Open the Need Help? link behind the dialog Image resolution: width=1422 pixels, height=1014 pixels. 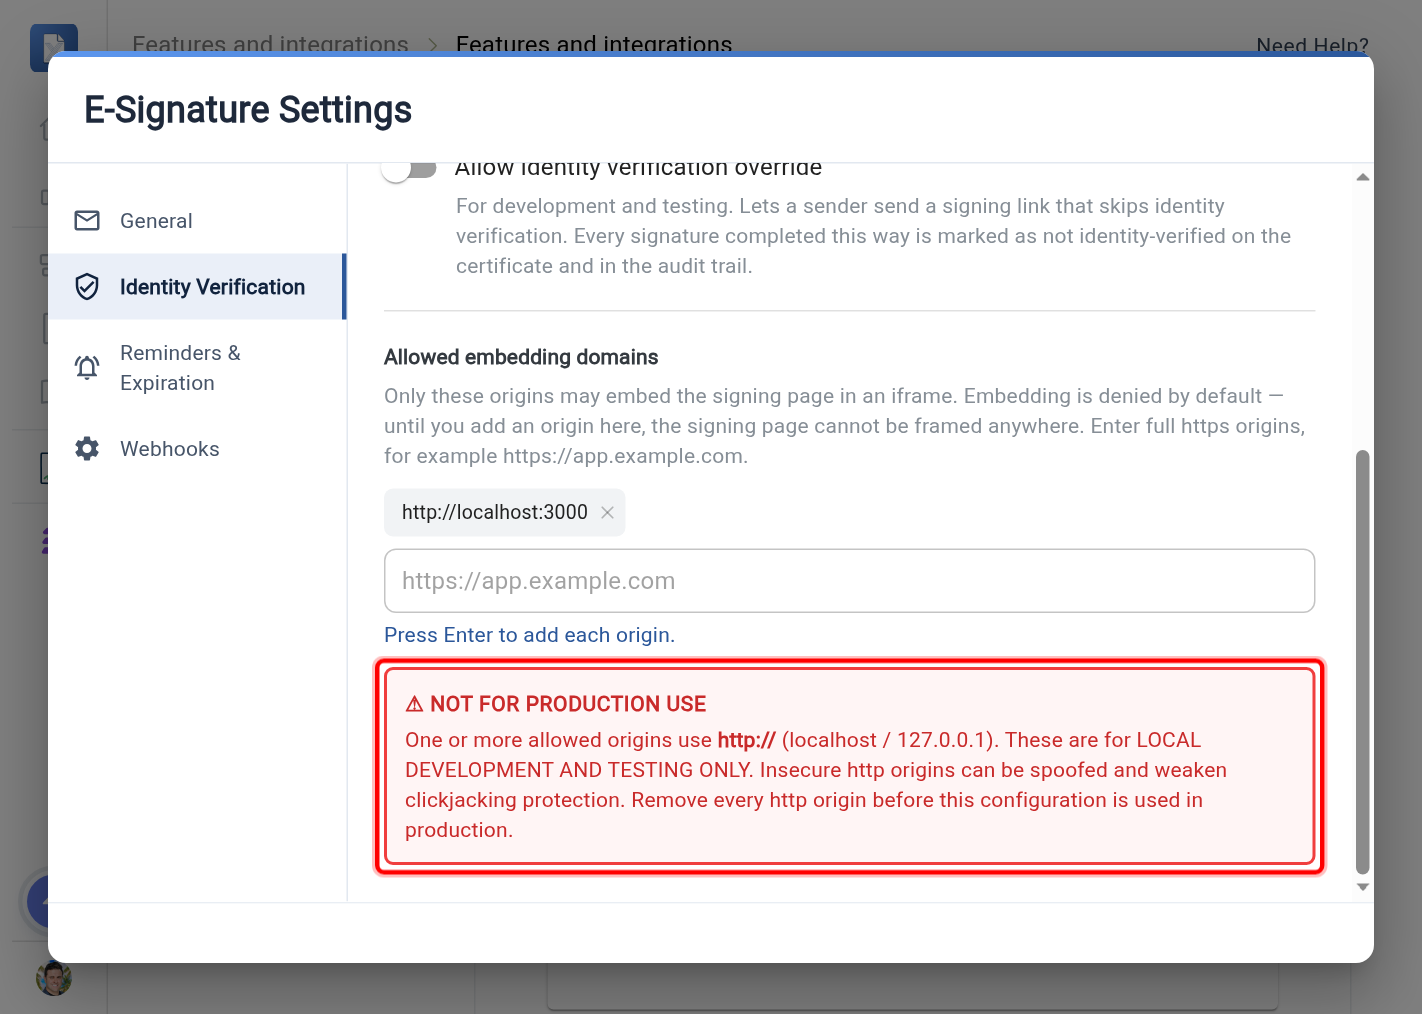click(x=1312, y=45)
